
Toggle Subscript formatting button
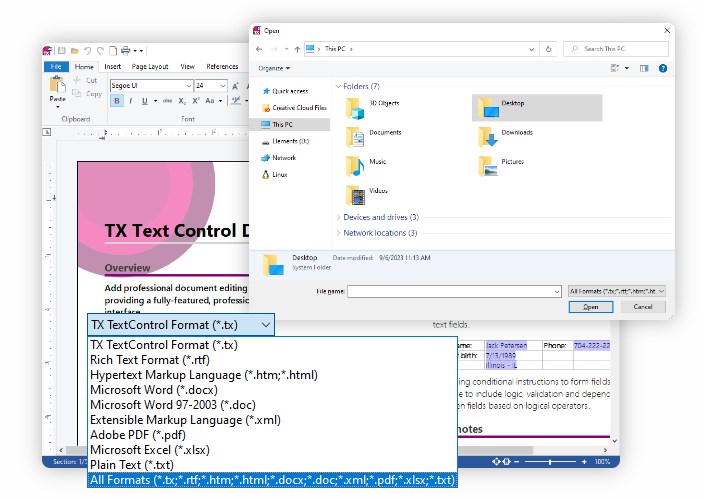tap(182, 101)
